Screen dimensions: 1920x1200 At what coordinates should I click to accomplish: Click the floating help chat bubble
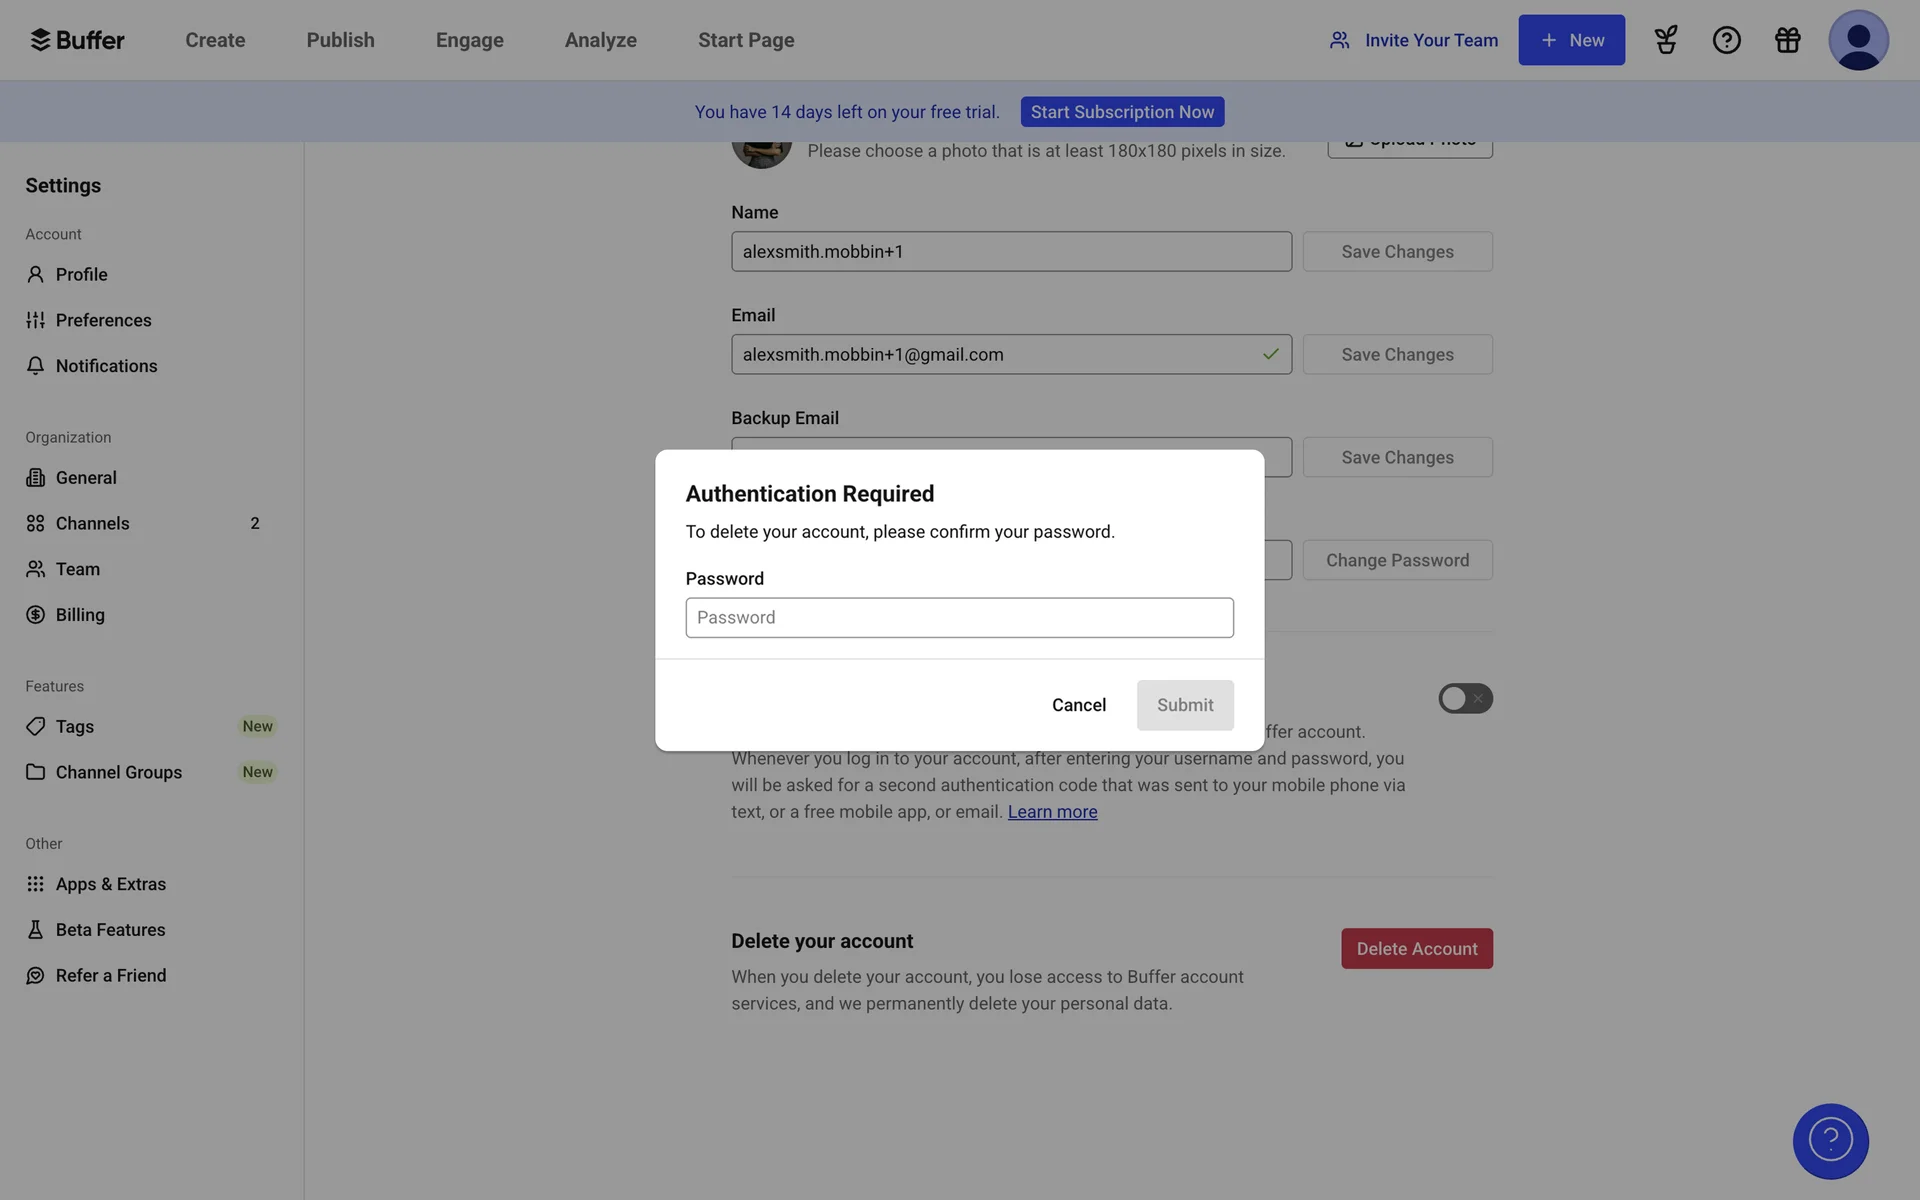point(1830,1141)
